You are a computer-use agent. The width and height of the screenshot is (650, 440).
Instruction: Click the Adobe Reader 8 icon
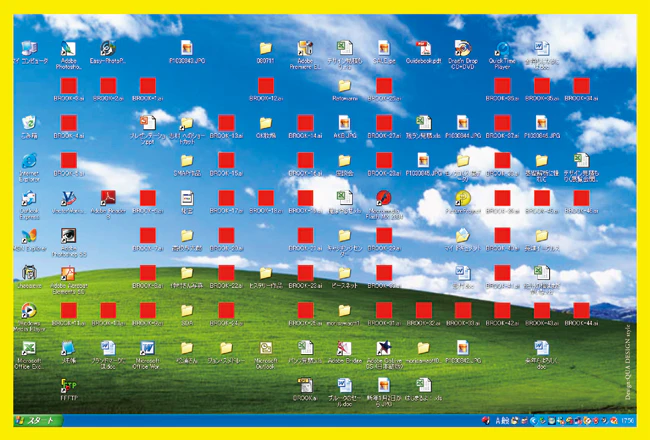[108, 198]
